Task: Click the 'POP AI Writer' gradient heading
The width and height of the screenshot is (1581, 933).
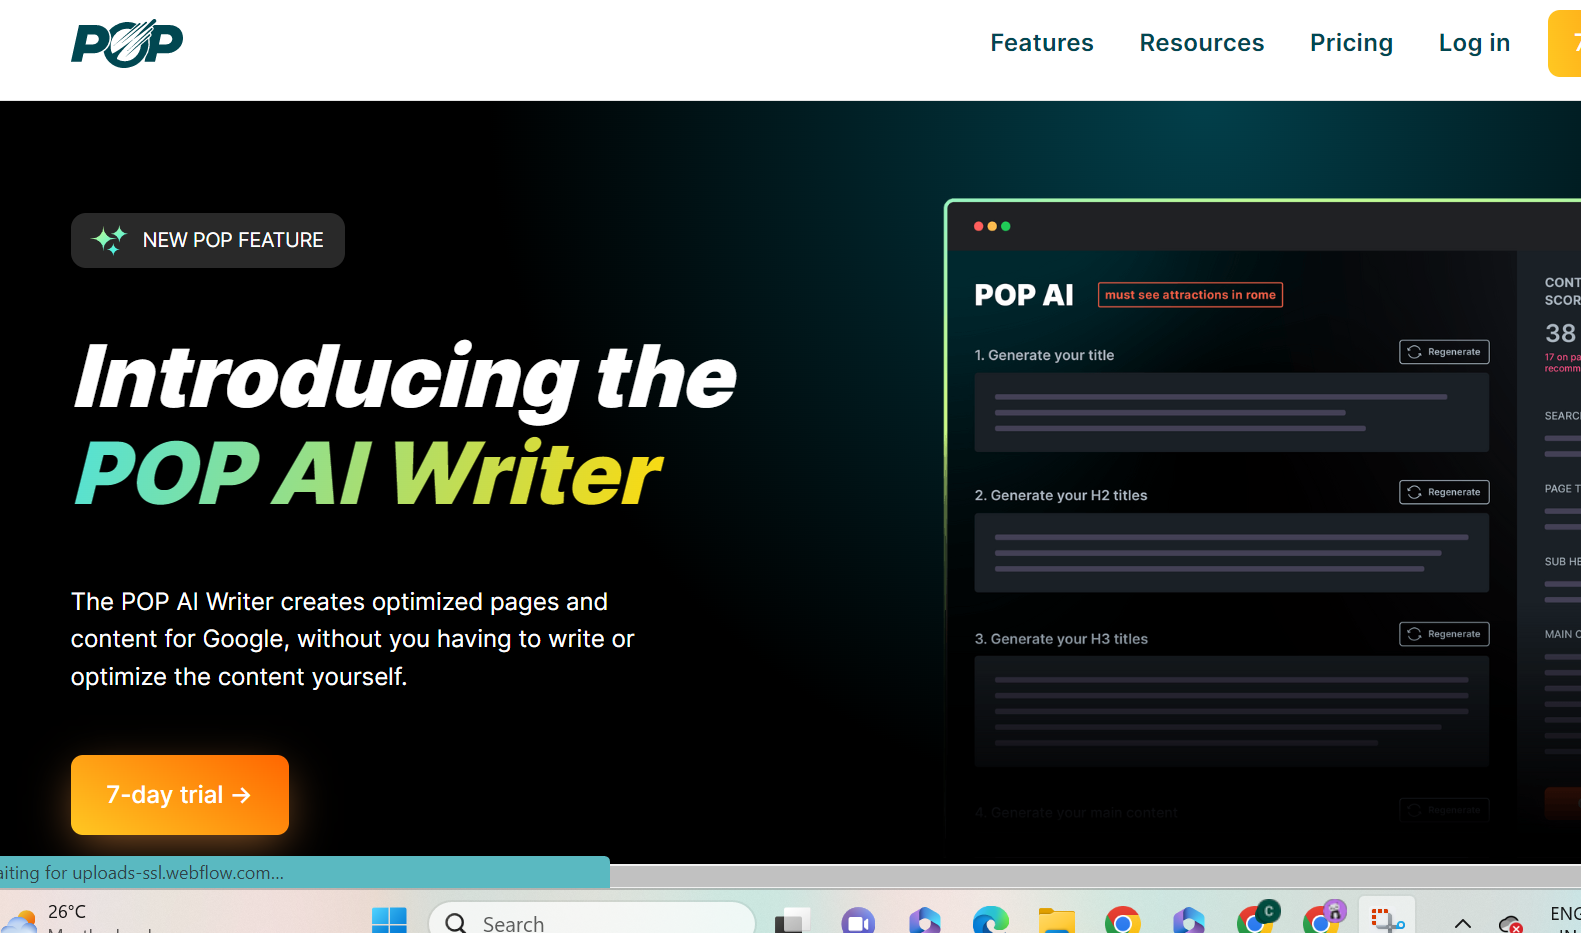Action: [x=368, y=474]
